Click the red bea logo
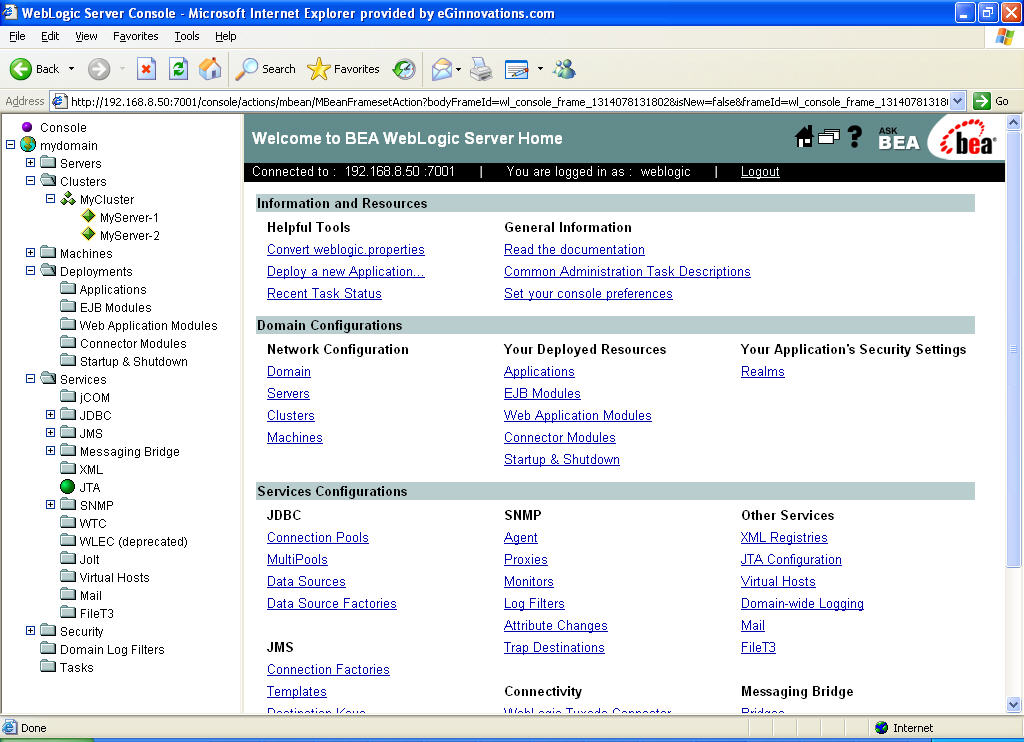 pos(968,138)
